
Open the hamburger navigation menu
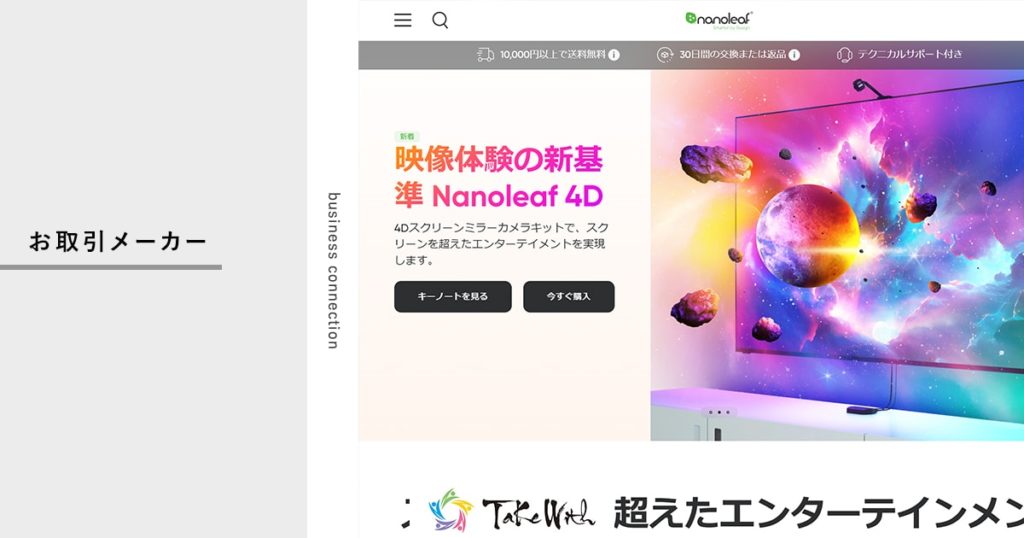coord(402,20)
